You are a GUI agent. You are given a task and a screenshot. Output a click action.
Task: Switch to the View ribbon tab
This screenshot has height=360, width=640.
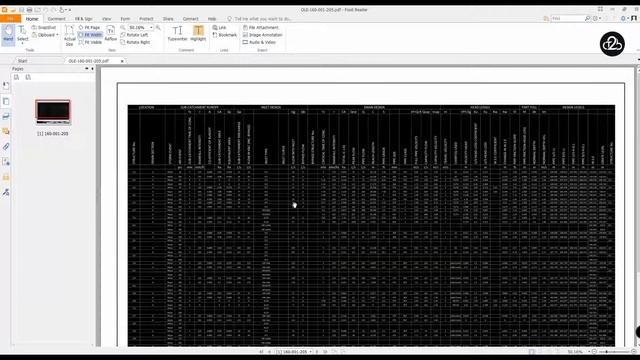coord(107,19)
